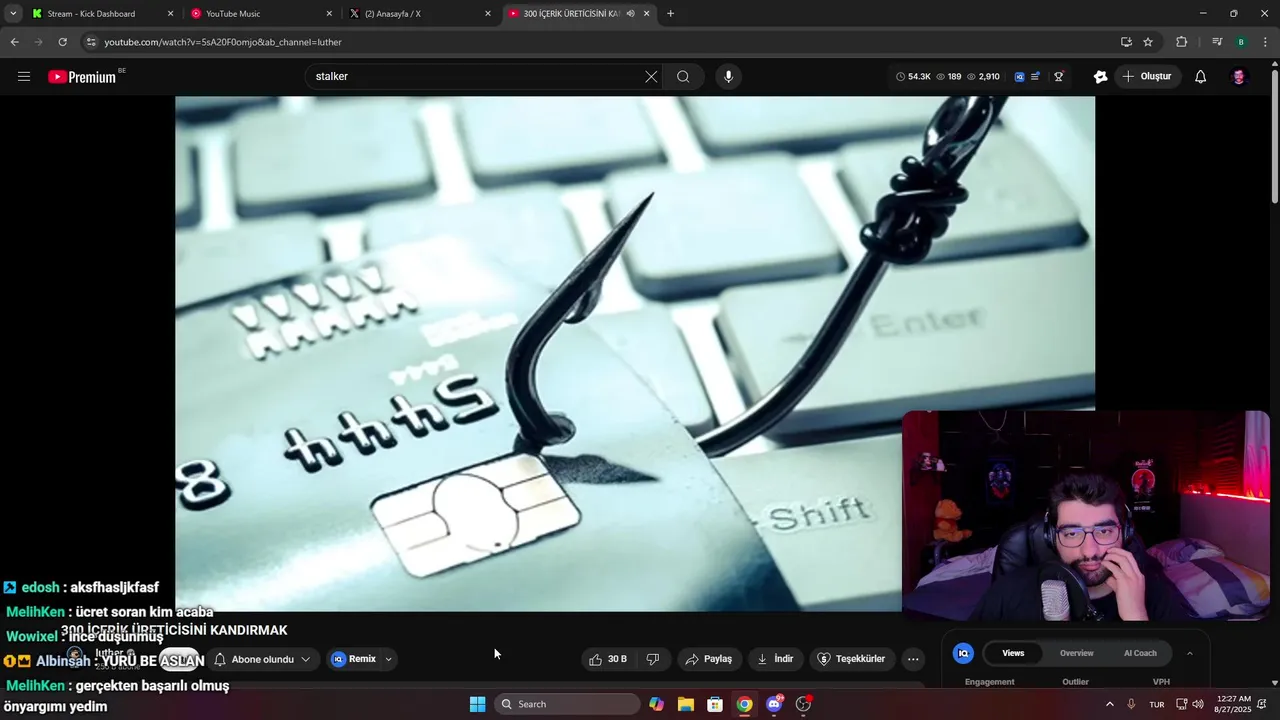Open the Windows Start menu
The height and width of the screenshot is (720, 1280).
coord(478,704)
